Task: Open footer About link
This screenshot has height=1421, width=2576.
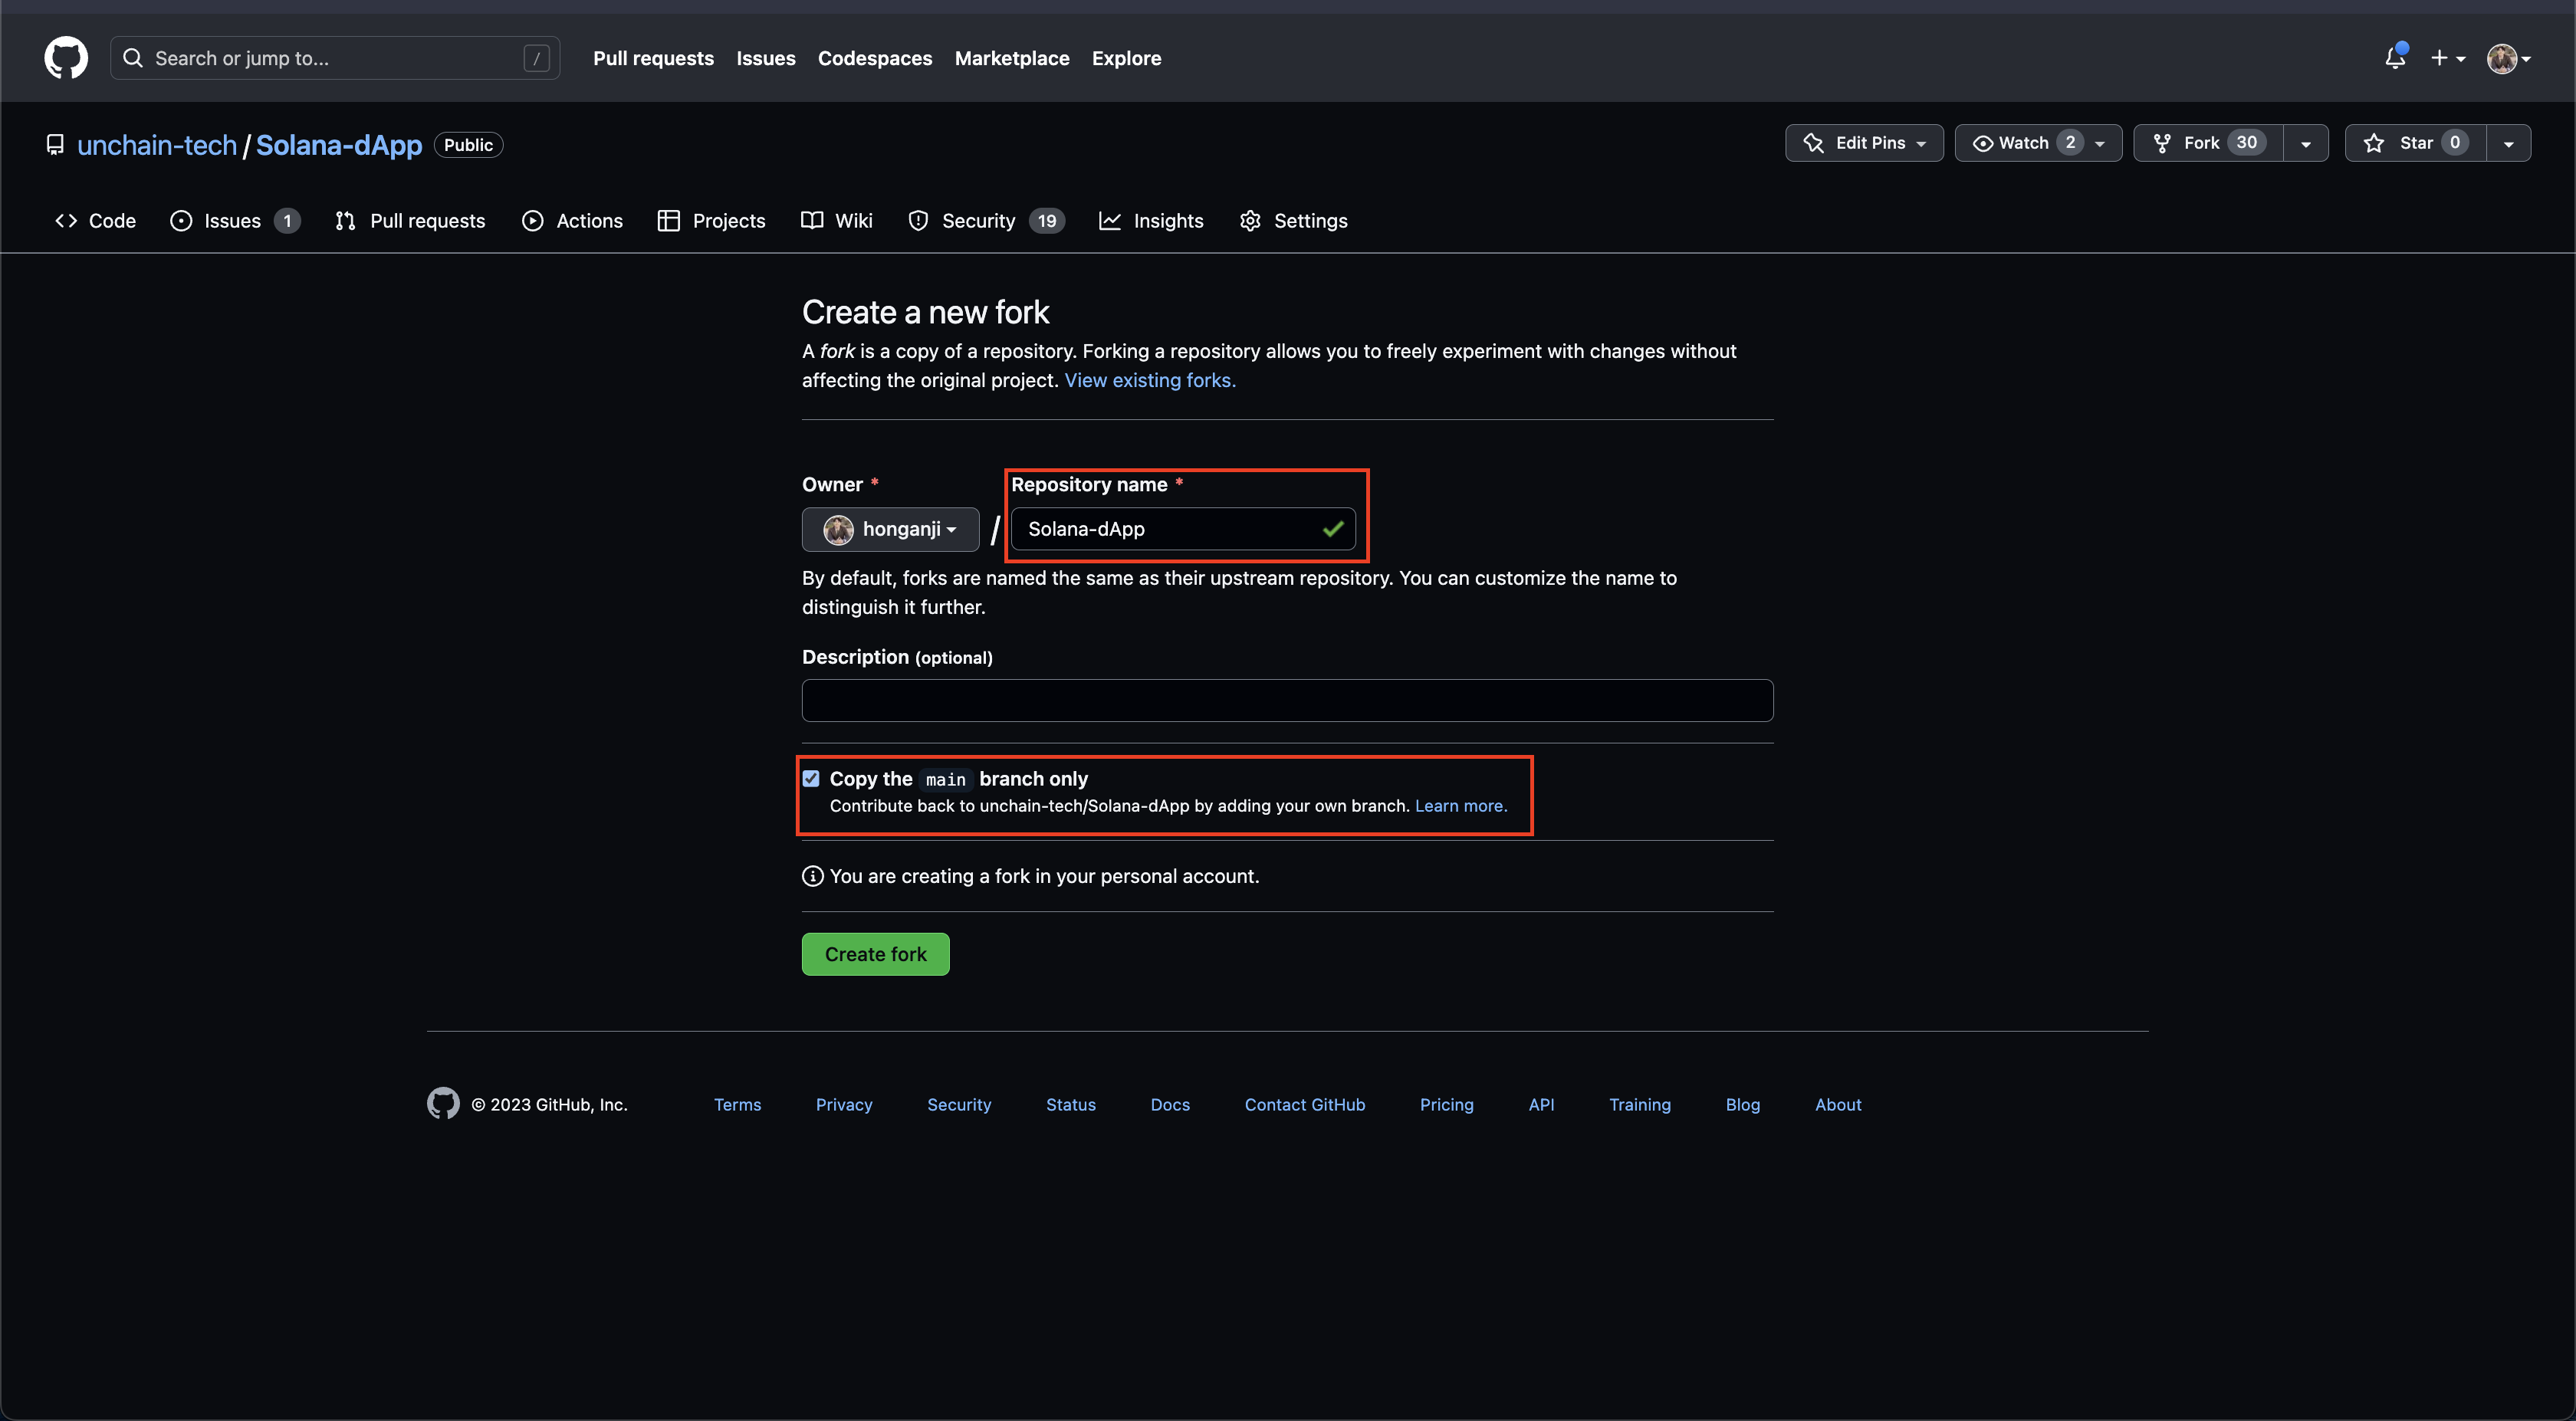Action: 1838,1104
